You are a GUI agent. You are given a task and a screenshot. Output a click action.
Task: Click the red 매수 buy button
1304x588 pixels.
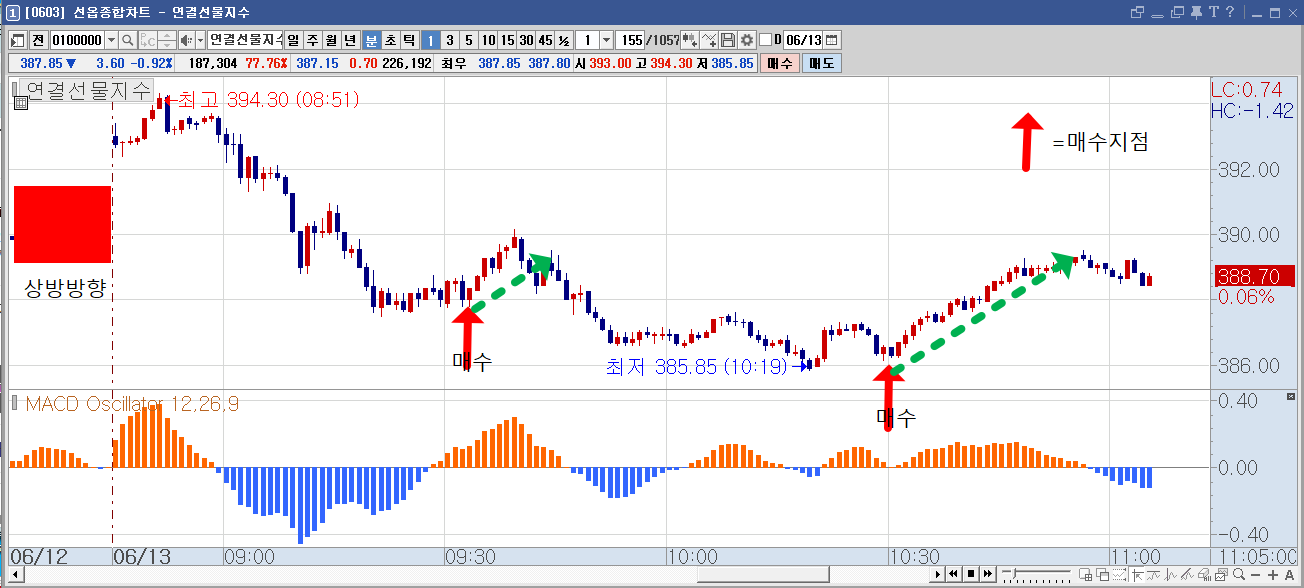[779, 63]
